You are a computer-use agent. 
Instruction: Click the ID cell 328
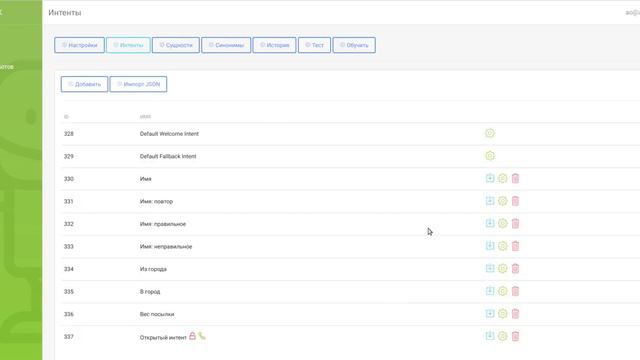click(x=69, y=133)
